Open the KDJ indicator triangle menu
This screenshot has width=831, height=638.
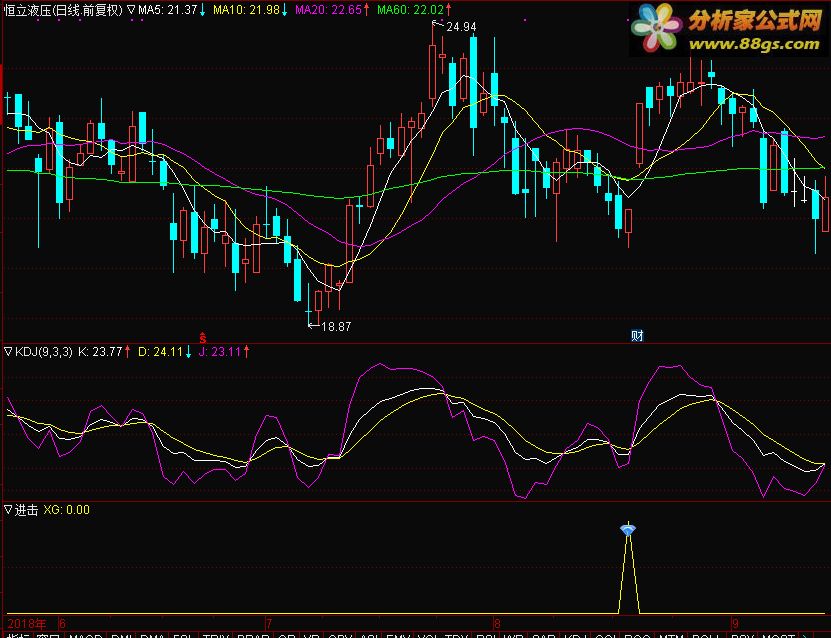tap(8, 352)
